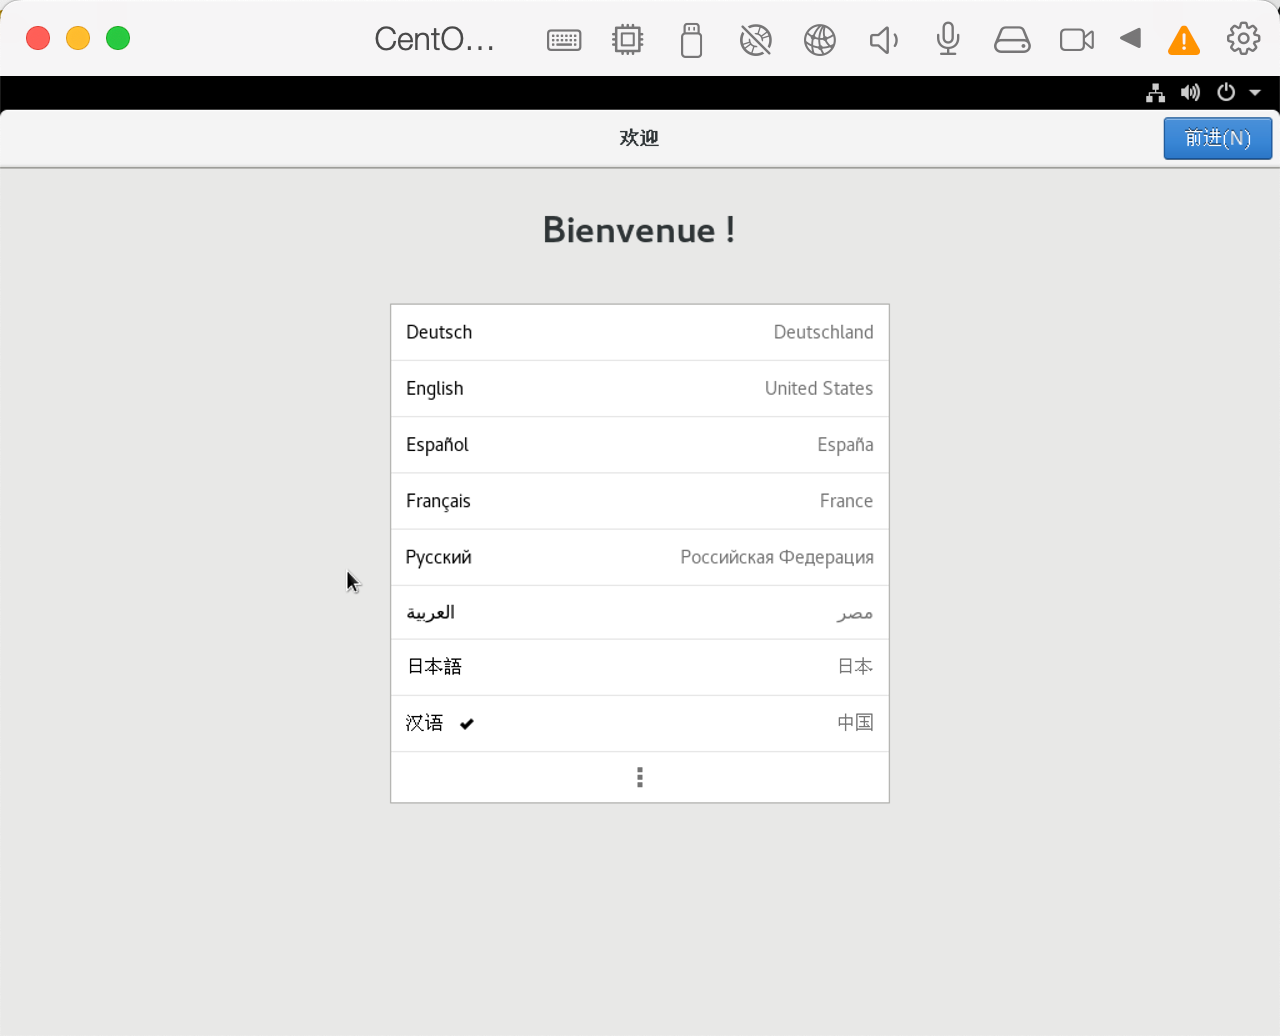This screenshot has height=1036, width=1280.
Task: Choose Français as the language
Action: tap(640, 501)
